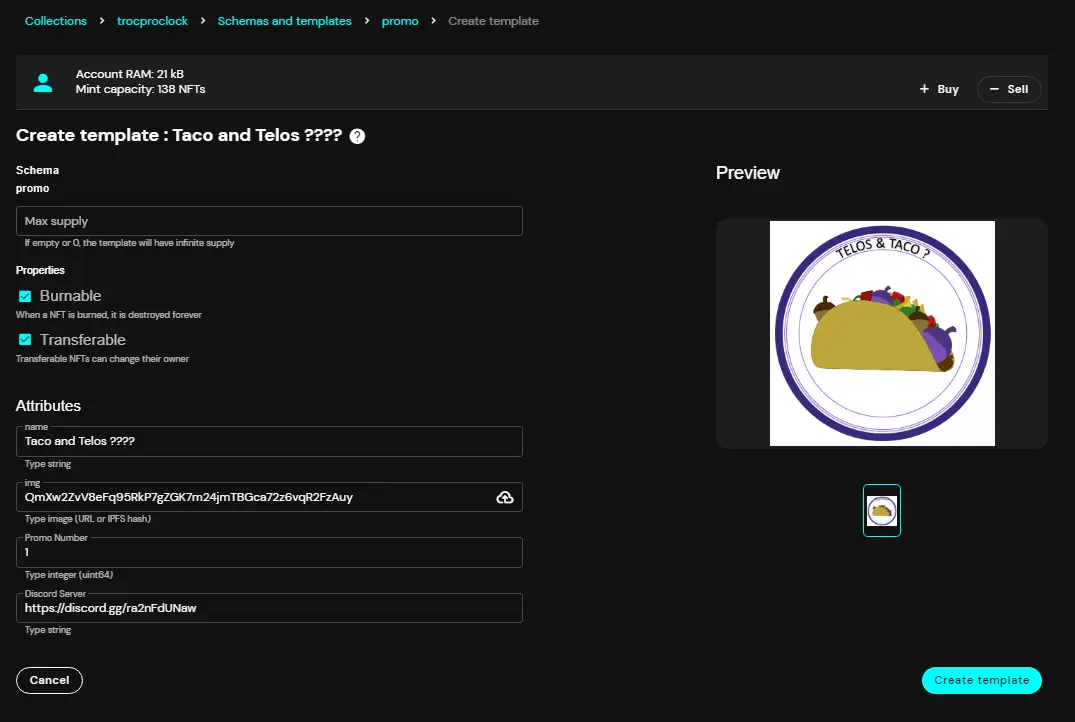1075x722 pixels.
Task: Click 'When a NFT is burned' description text
Action: coord(108,315)
